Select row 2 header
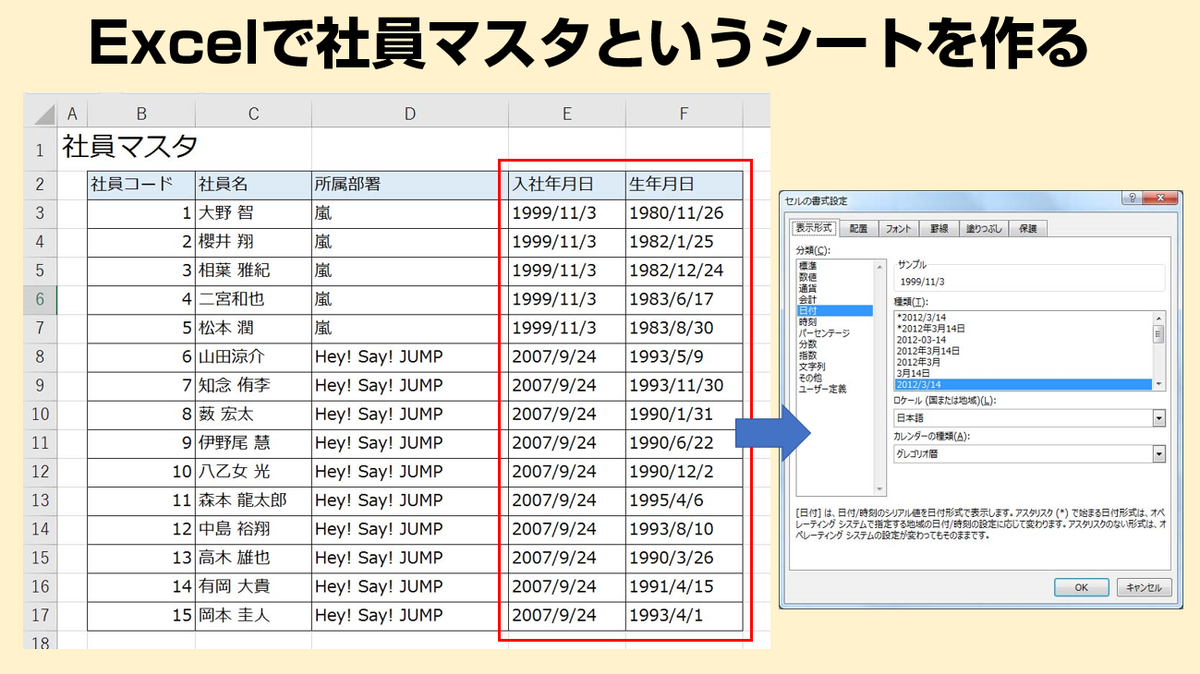The width and height of the screenshot is (1200, 674). (x=40, y=185)
